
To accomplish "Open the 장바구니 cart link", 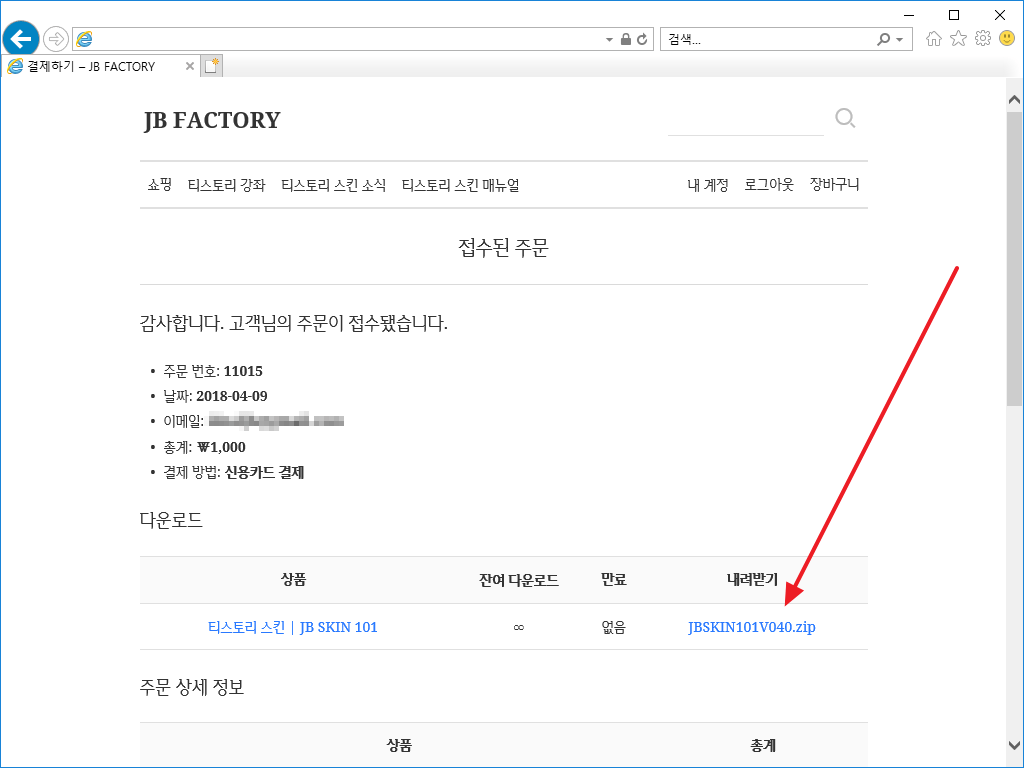I will click(835, 185).
